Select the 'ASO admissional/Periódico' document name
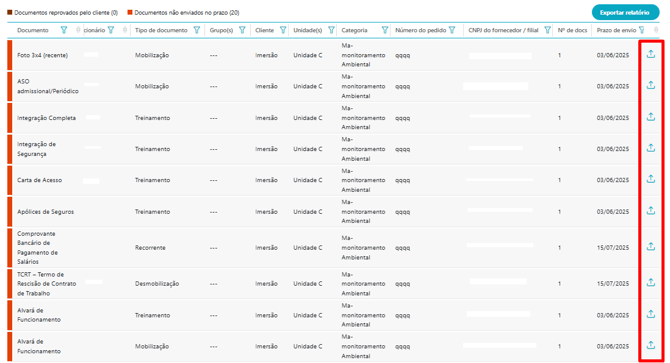 (48, 86)
